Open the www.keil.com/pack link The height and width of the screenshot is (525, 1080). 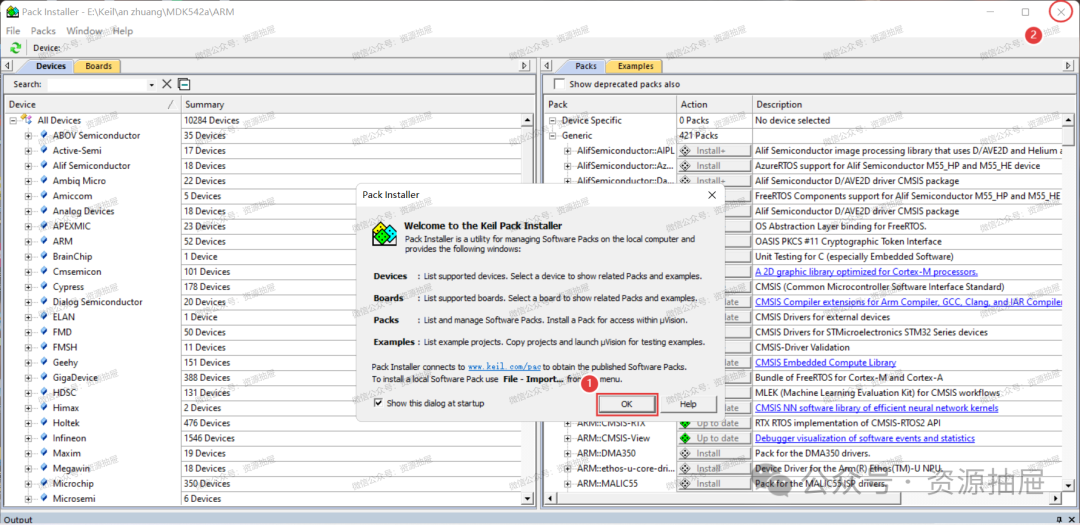(504, 367)
